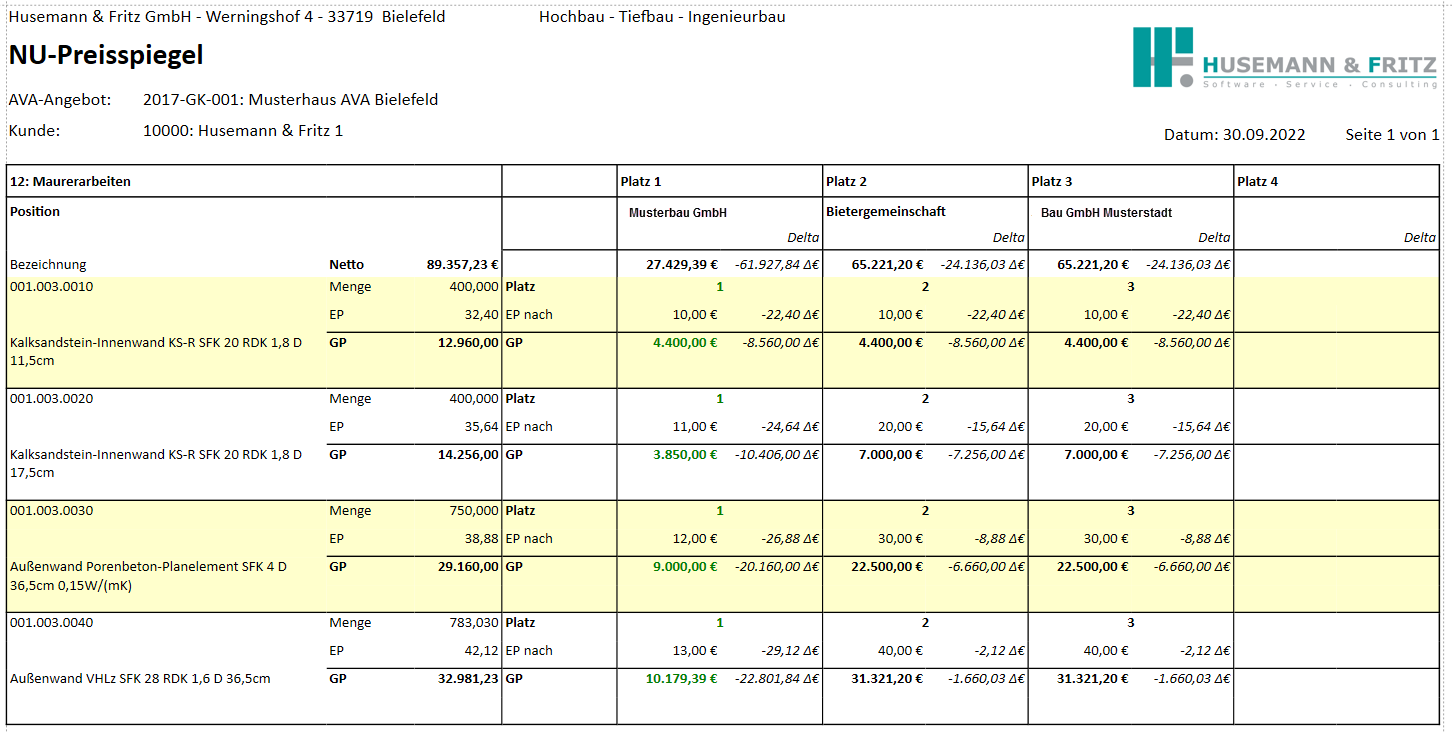Select the green GP value 10.179,39 €
This screenshot has width=1452, height=733.
tap(681, 679)
